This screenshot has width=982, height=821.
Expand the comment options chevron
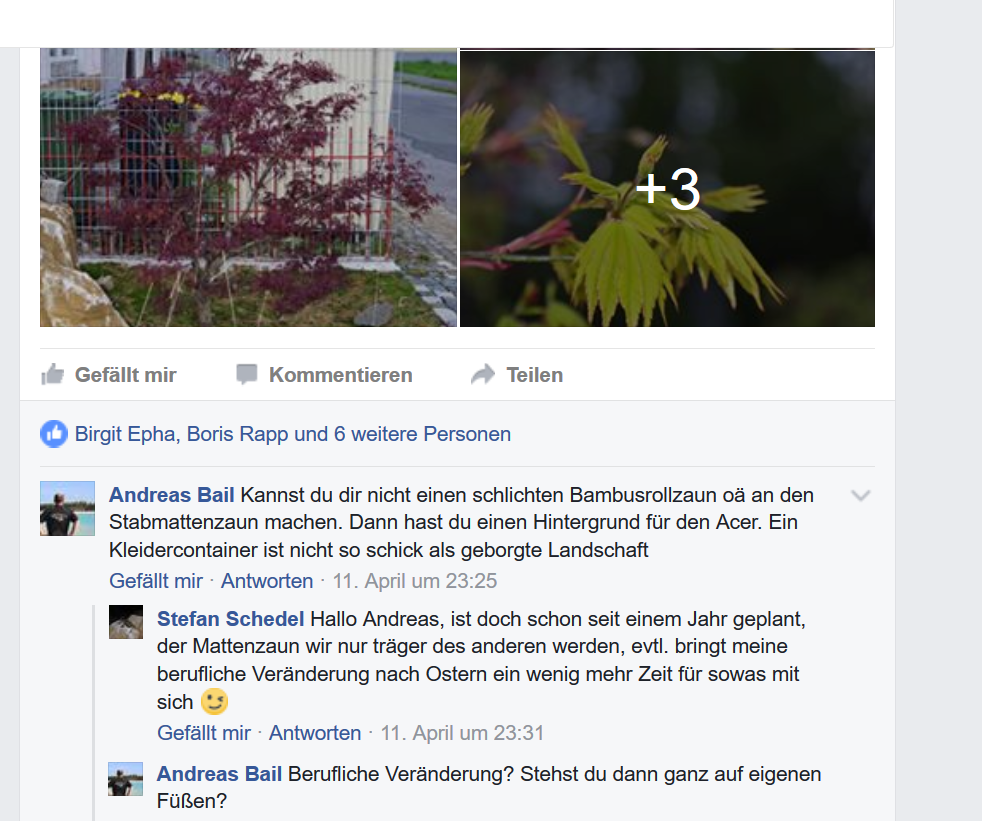[861, 496]
